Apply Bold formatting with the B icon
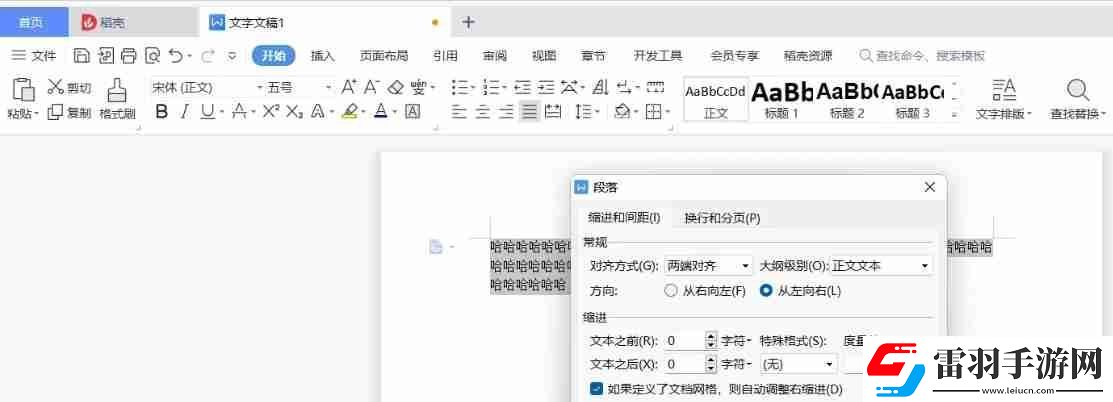Viewport: 1113px width, 402px height. point(161,112)
